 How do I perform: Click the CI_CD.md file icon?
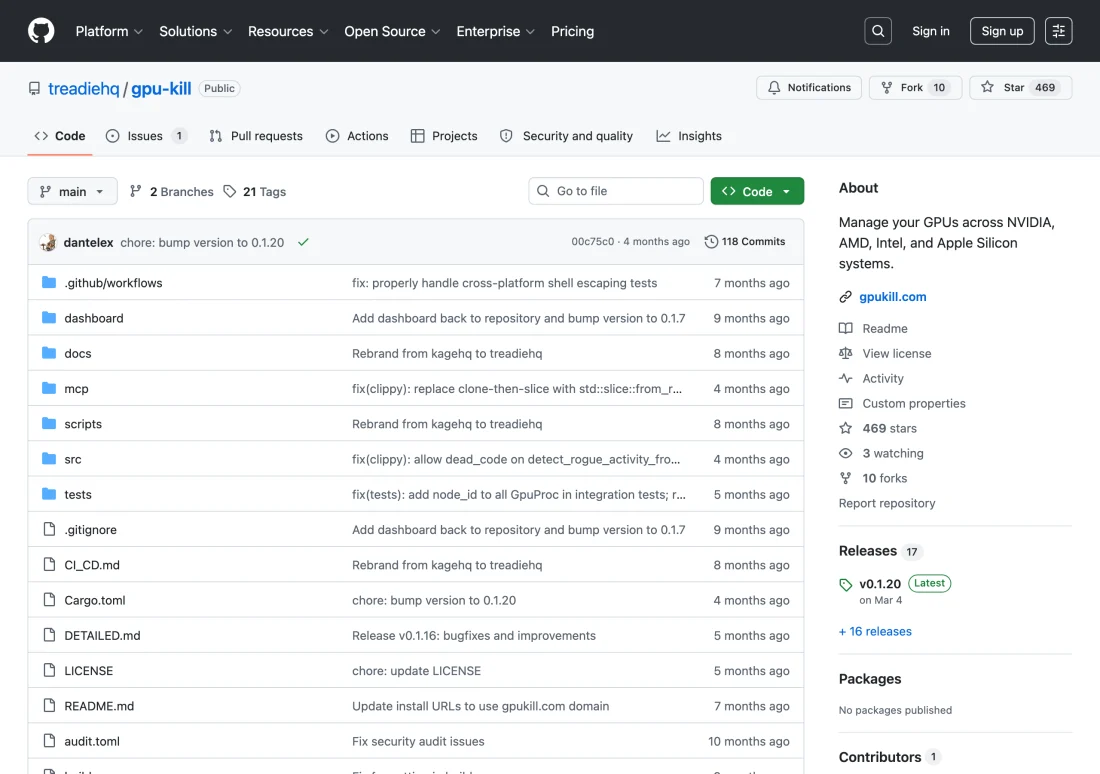[x=49, y=564]
